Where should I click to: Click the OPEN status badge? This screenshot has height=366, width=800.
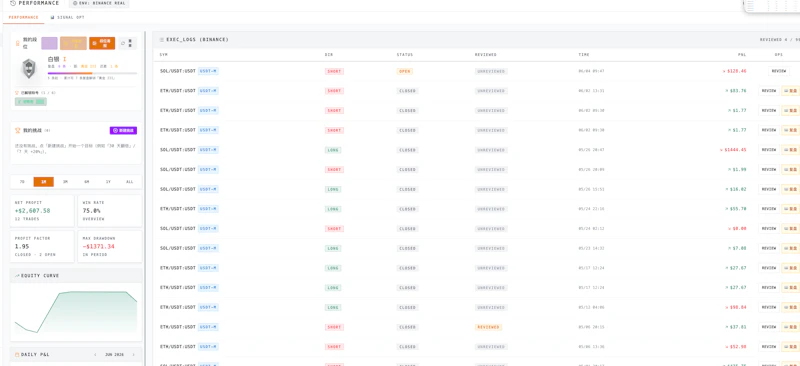[405, 71]
